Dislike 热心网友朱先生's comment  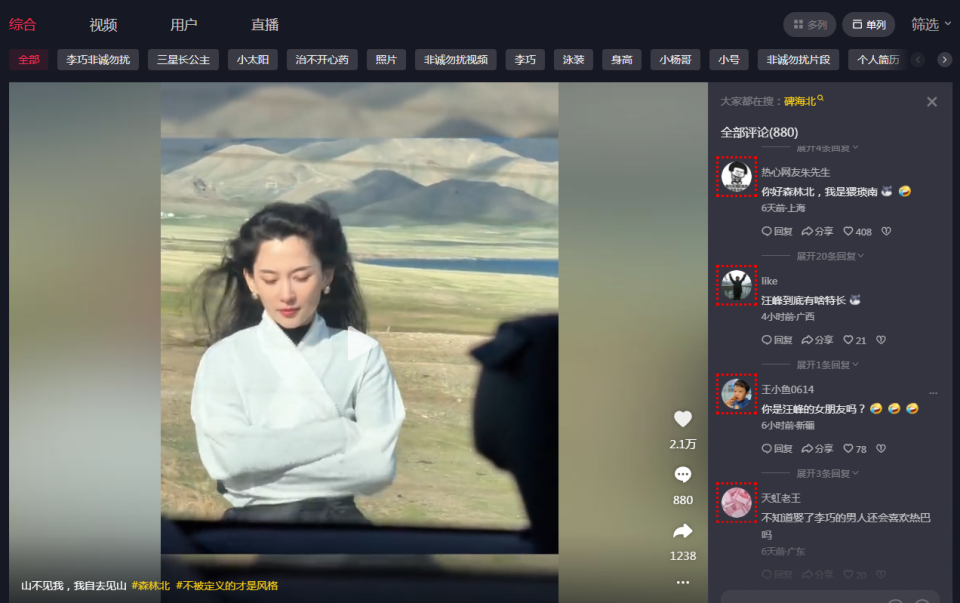pyautogui.click(x=886, y=231)
